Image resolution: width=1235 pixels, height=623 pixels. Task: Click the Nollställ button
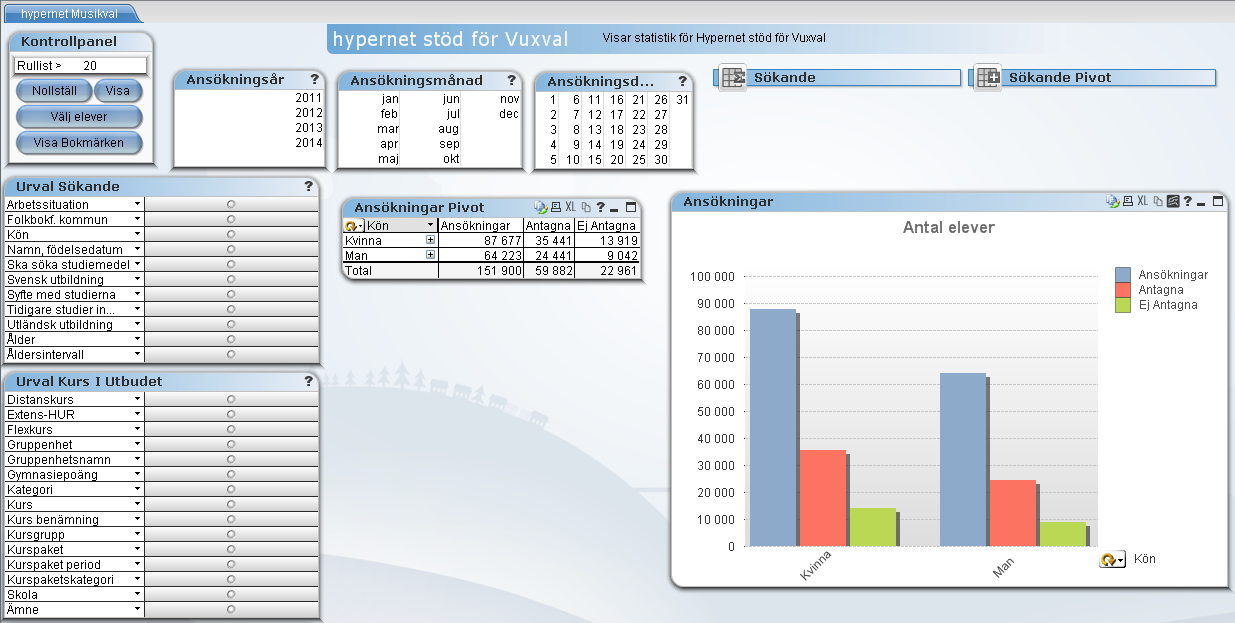tap(55, 90)
